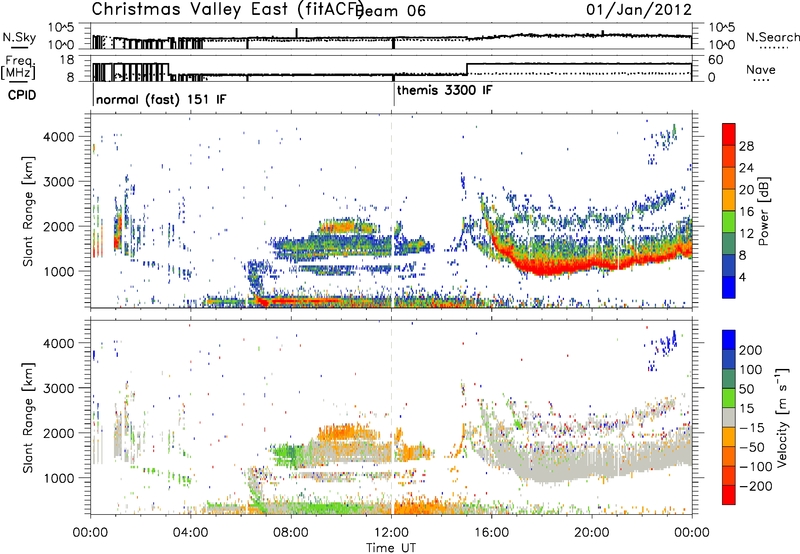Click the '18' frequency axis tick
This screenshot has width=800, height=554.
click(x=66, y=60)
